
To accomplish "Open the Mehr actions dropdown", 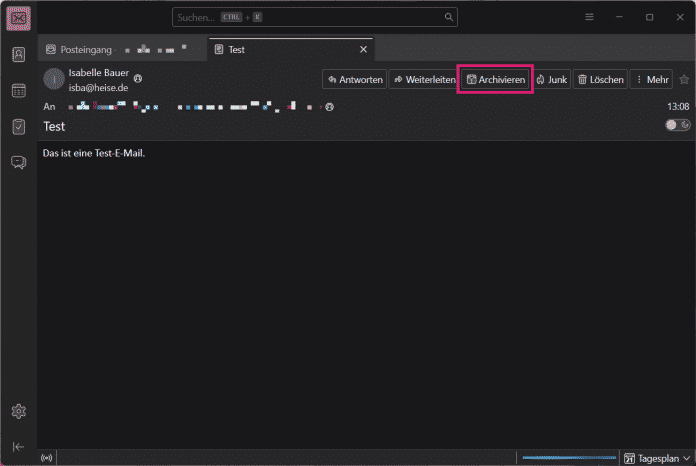I will click(x=652, y=80).
